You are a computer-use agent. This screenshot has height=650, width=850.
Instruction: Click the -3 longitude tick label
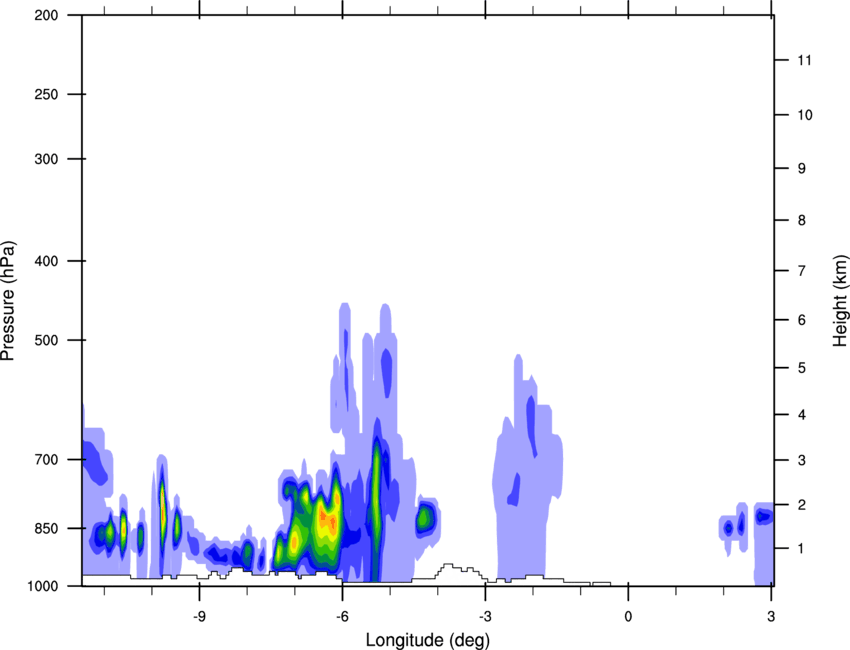click(485, 616)
